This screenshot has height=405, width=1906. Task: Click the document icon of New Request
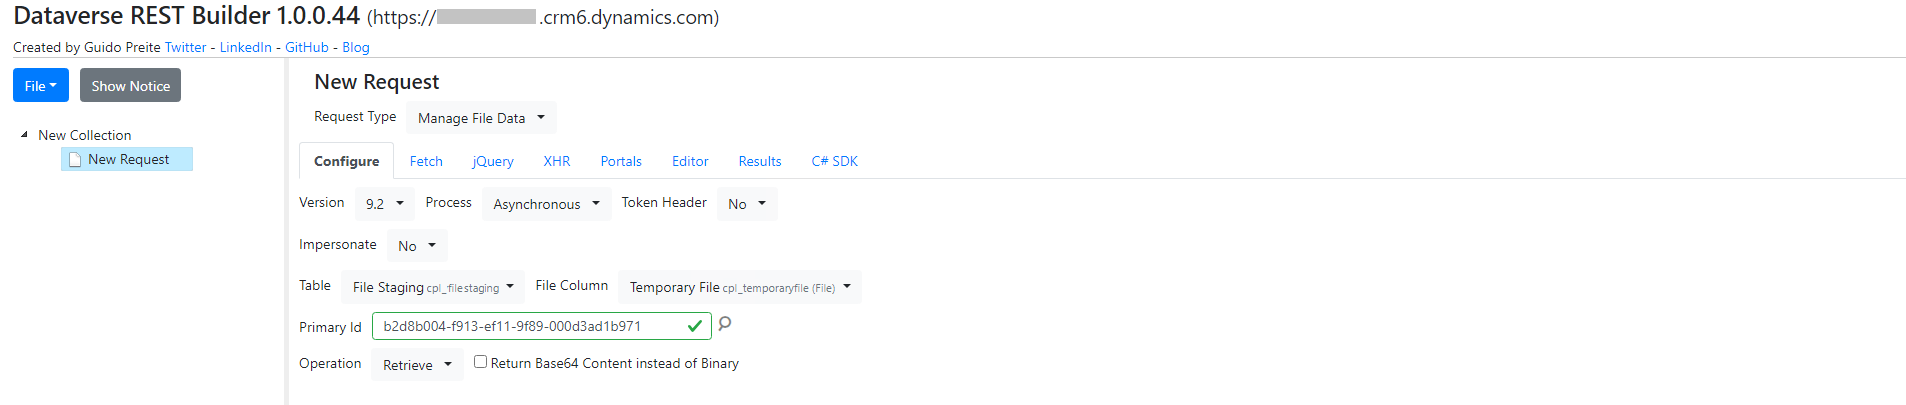75,160
